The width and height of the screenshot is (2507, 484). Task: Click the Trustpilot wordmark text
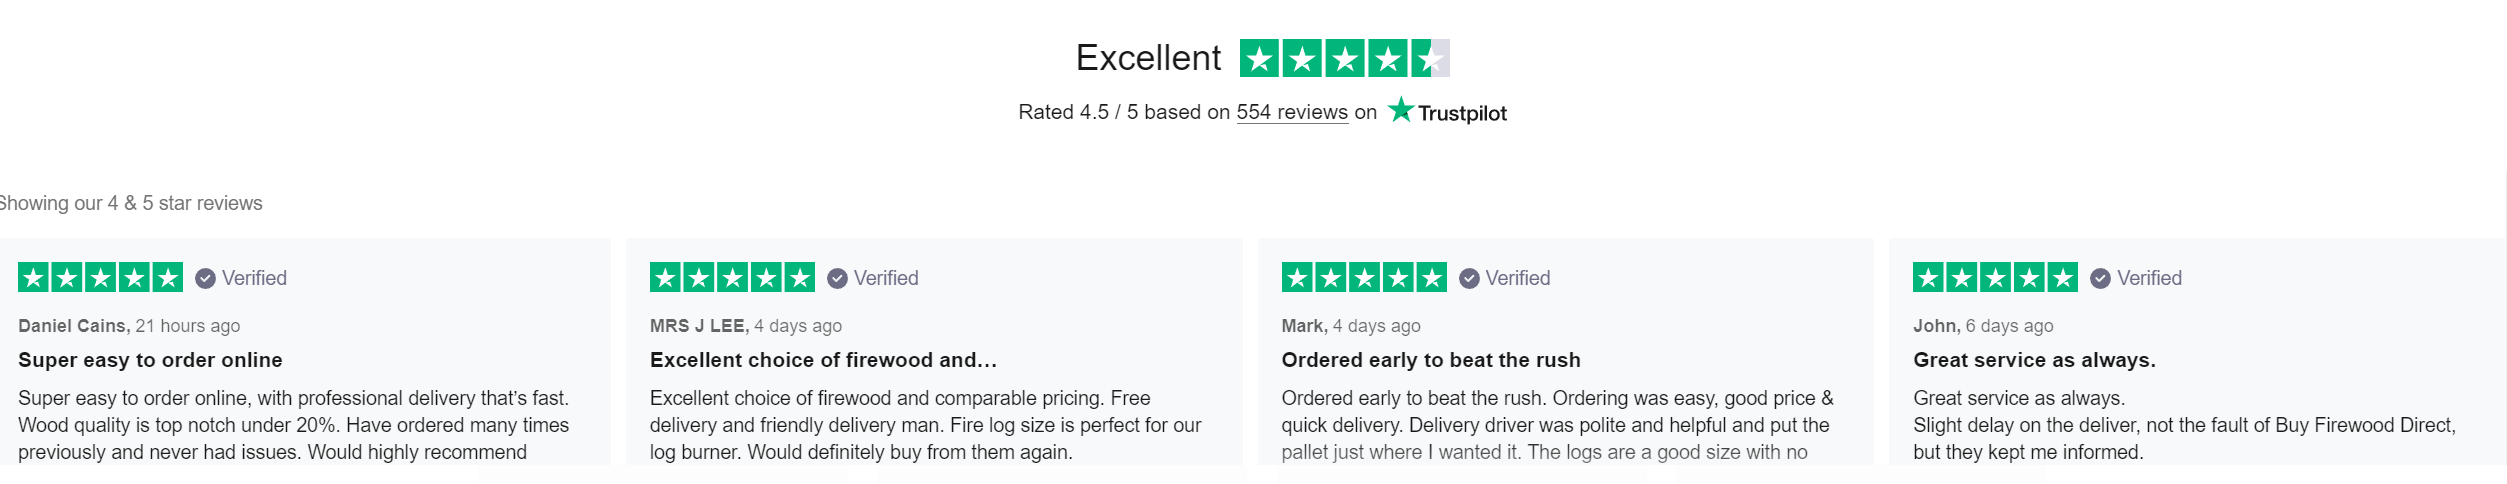(x=1462, y=113)
